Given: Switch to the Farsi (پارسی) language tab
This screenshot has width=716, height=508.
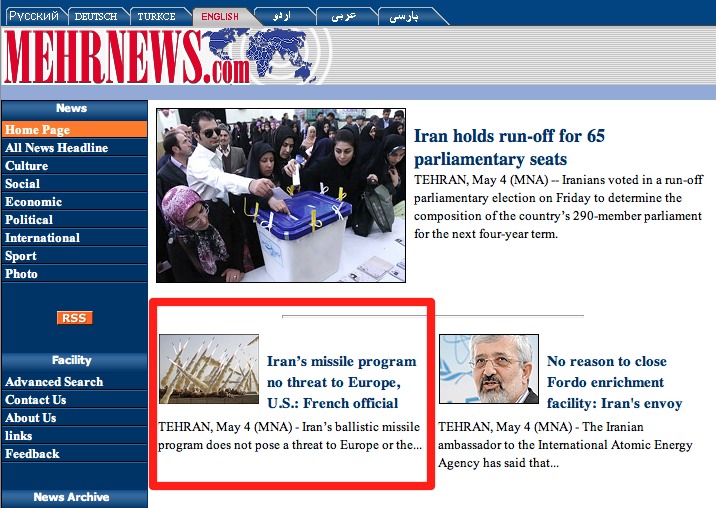Looking at the screenshot, I should point(404,16).
